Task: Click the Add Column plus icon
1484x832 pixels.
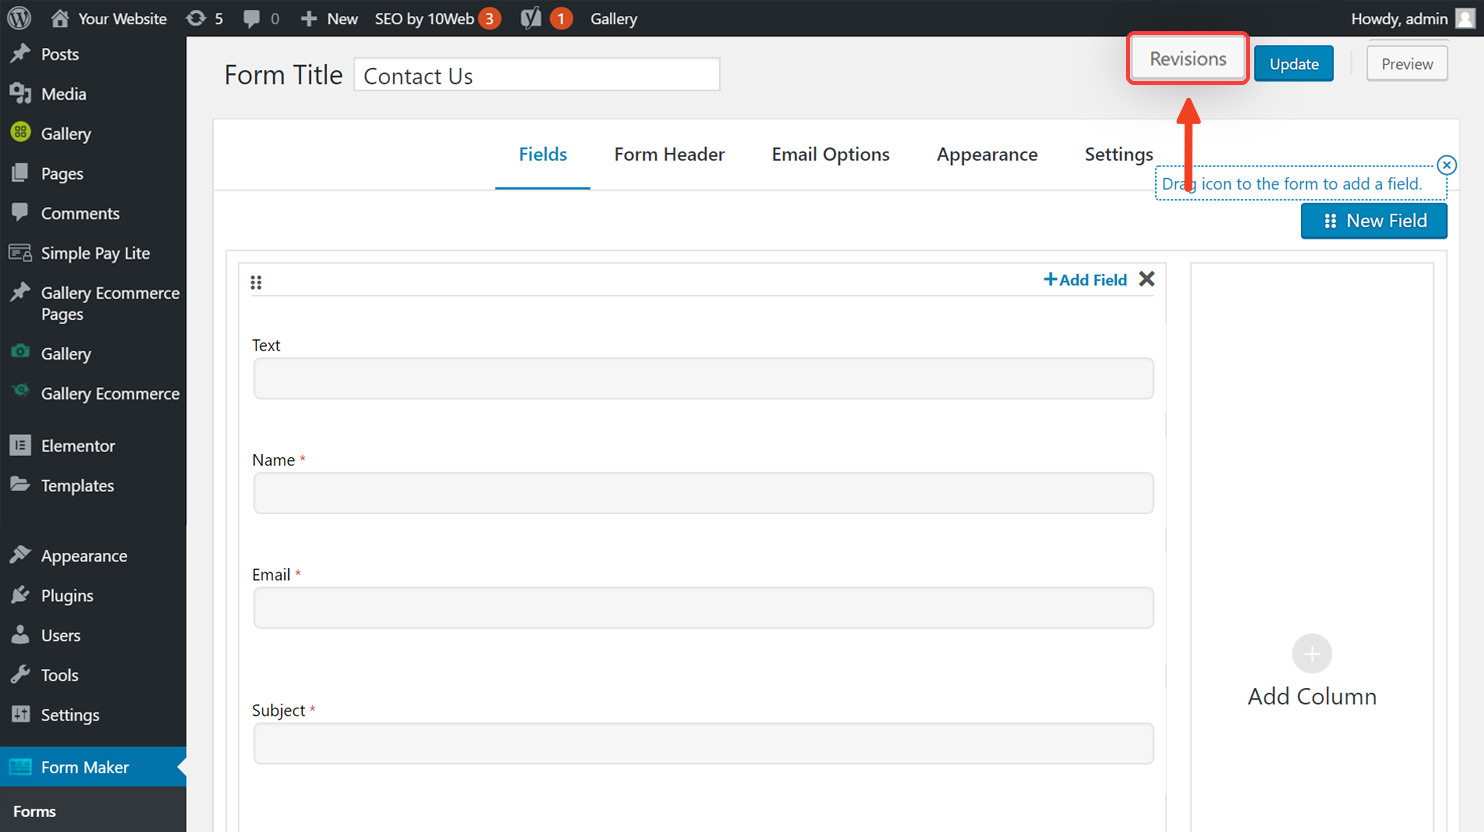Action: (x=1312, y=654)
